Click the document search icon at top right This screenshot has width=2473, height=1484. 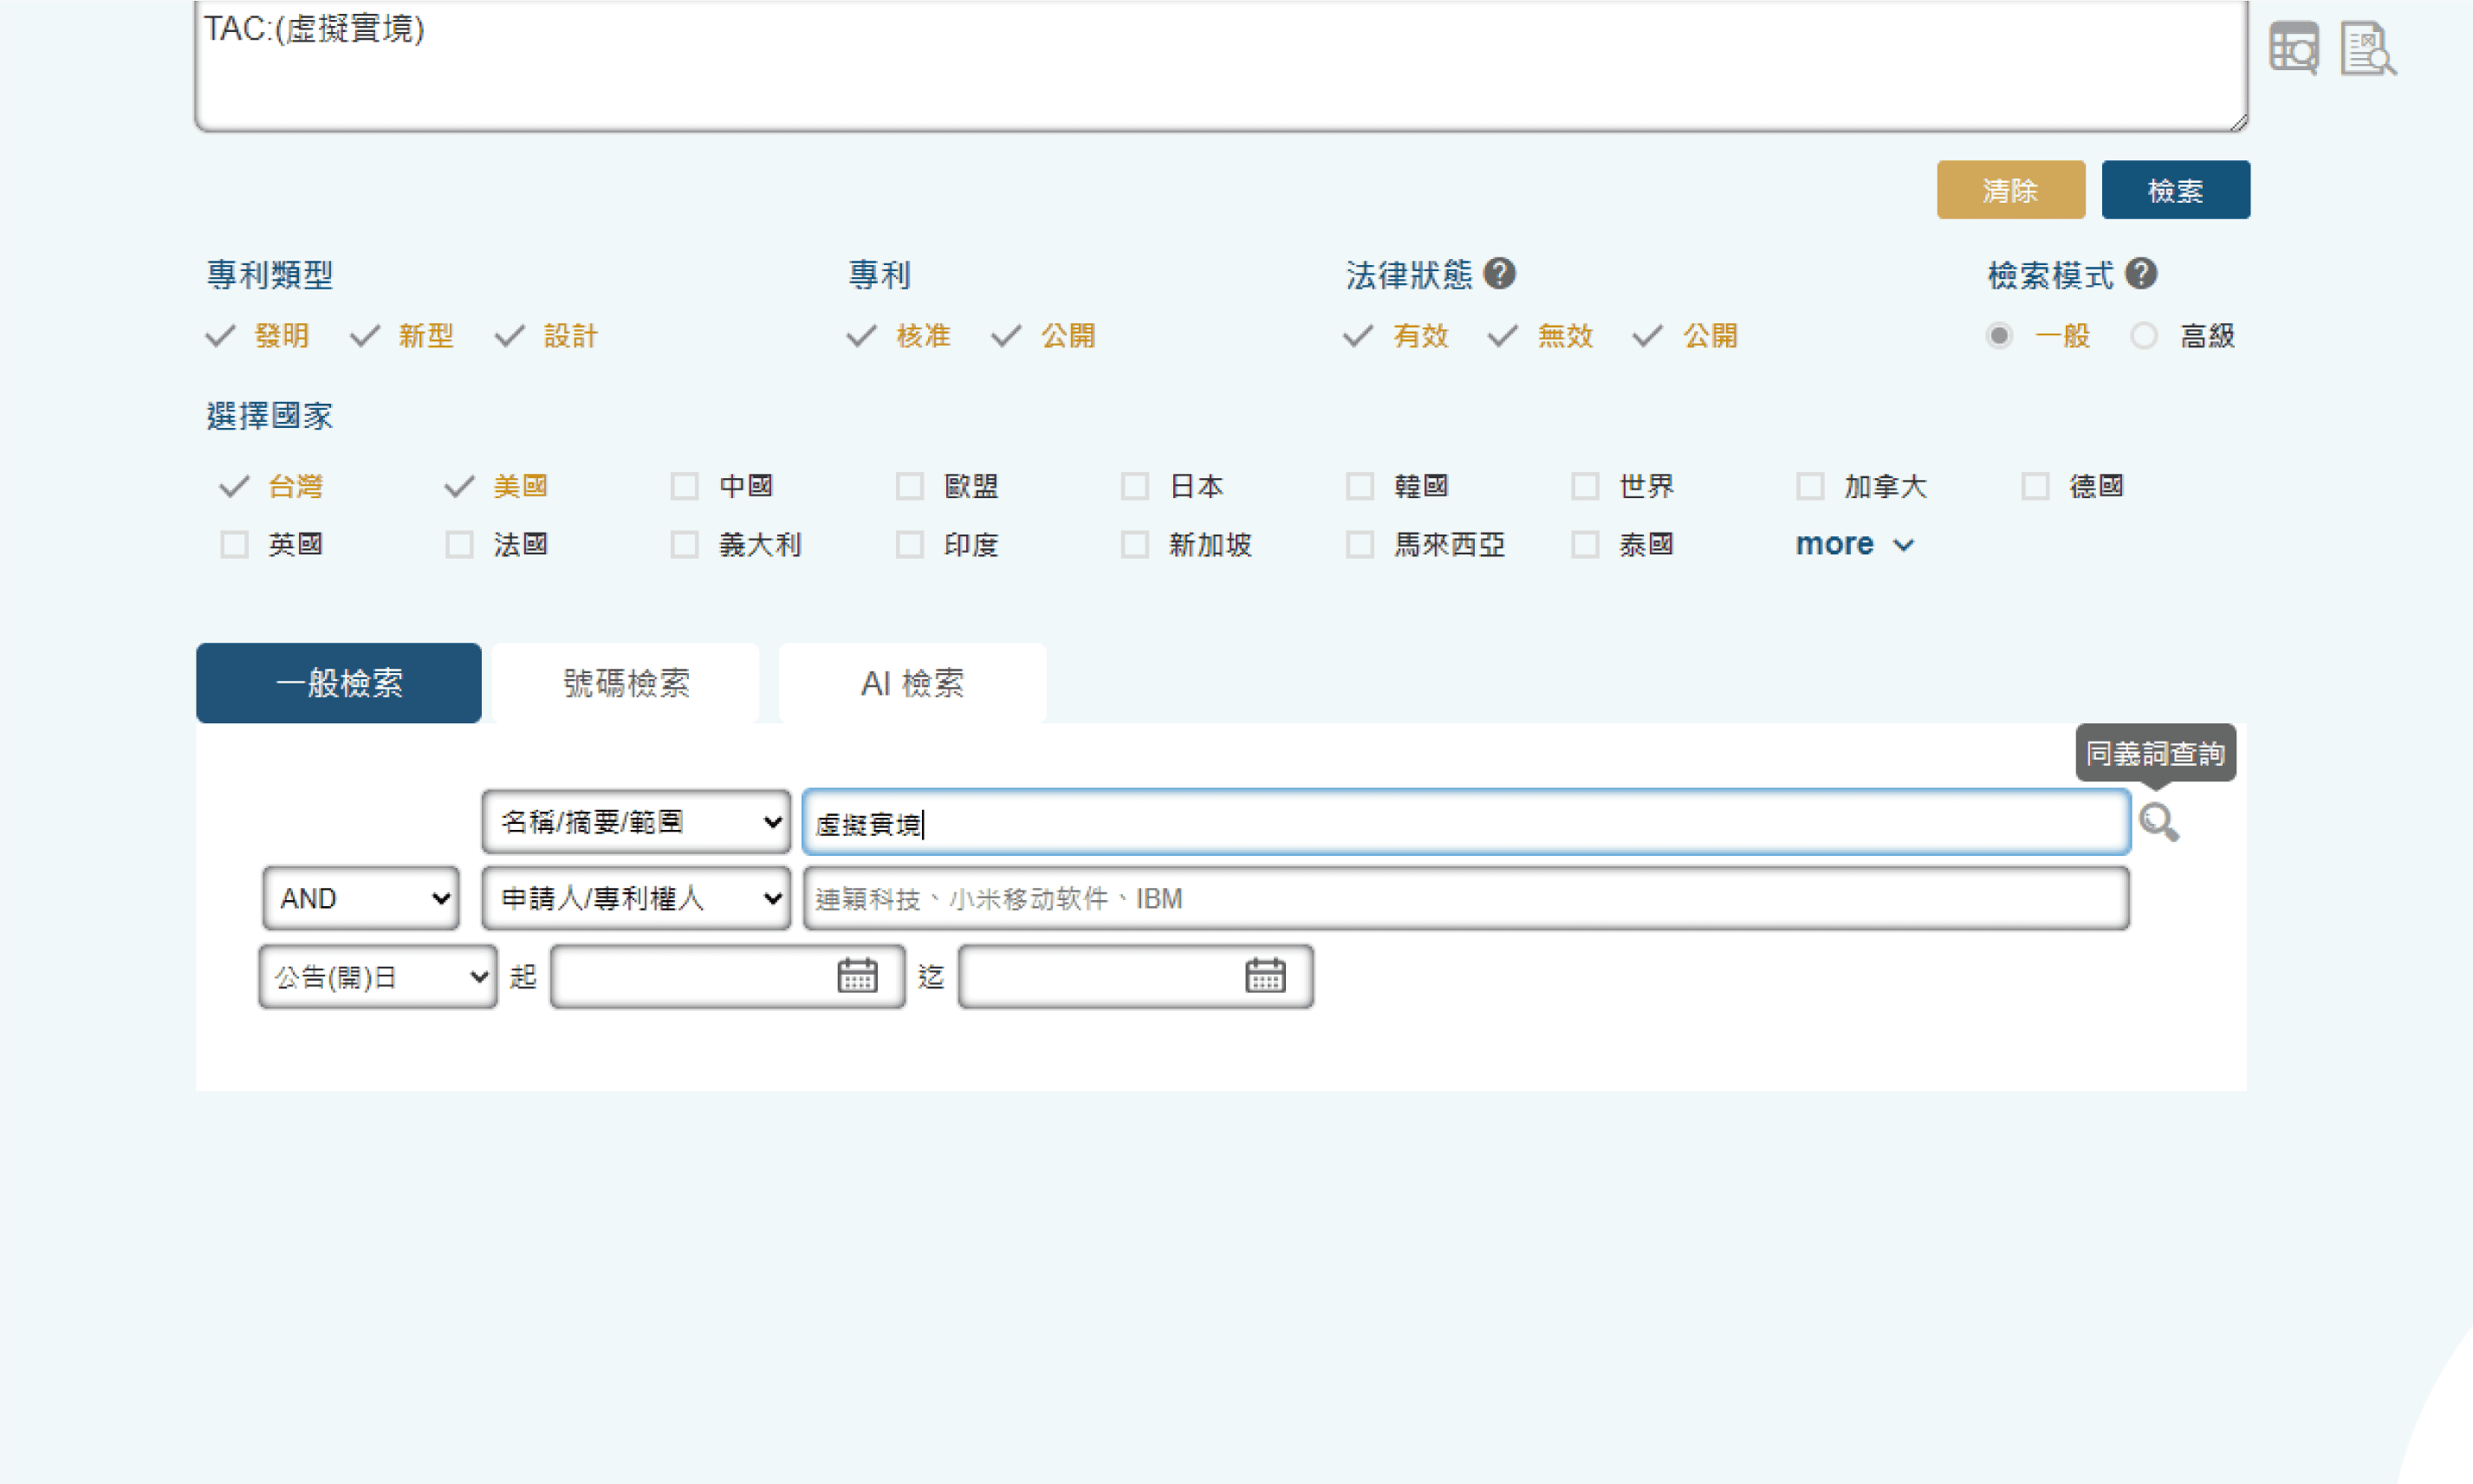tap(2366, 48)
